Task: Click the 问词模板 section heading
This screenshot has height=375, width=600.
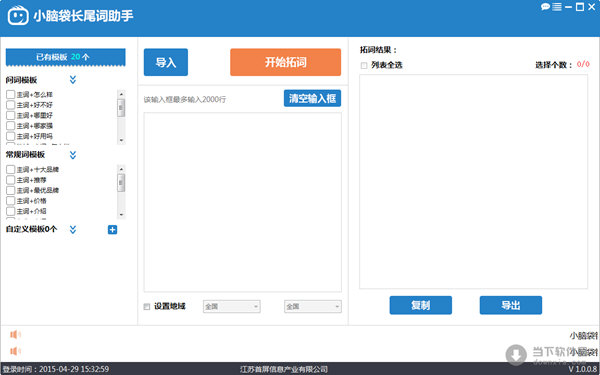Action: tap(21, 80)
